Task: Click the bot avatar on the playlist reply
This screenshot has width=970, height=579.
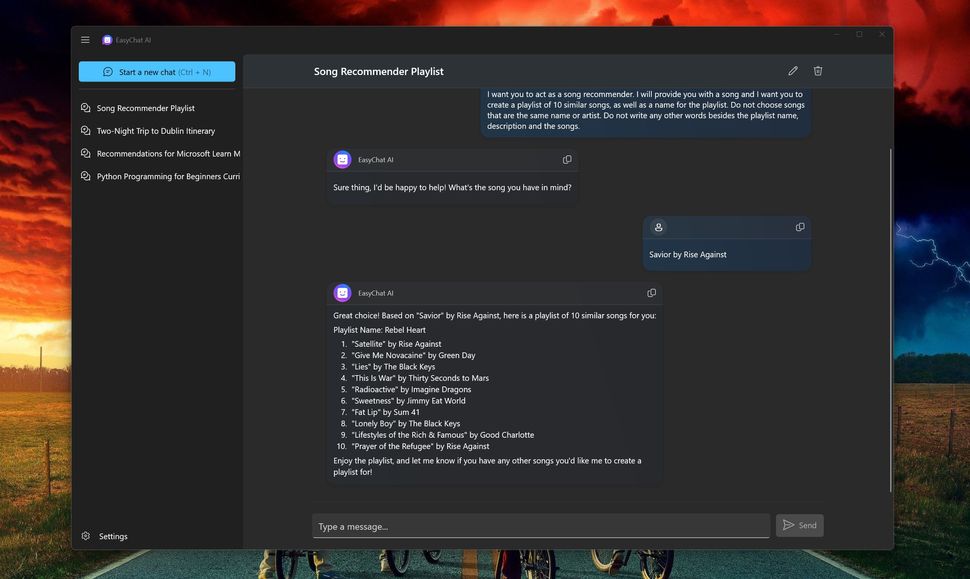Action: [340, 292]
